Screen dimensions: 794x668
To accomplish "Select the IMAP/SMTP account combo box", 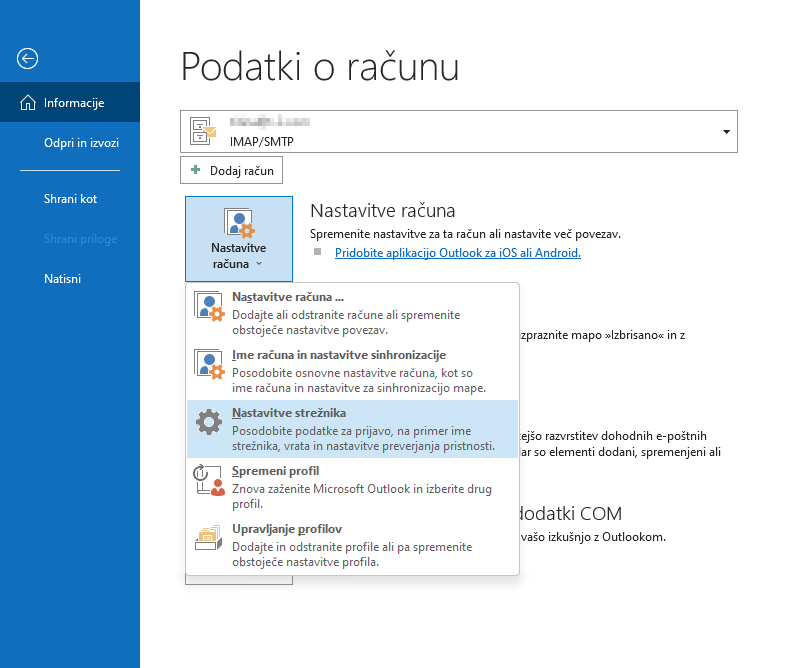I will (x=460, y=132).
